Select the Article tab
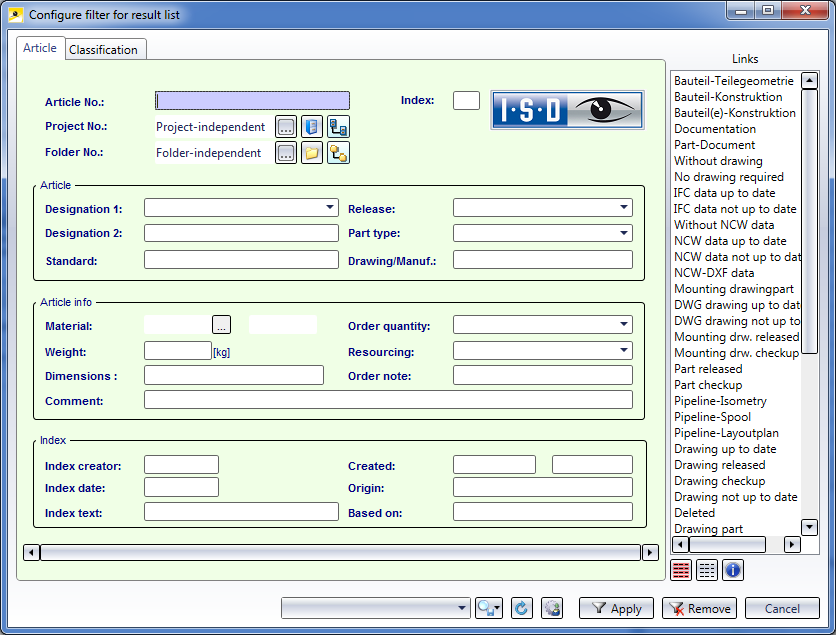 click(40, 48)
